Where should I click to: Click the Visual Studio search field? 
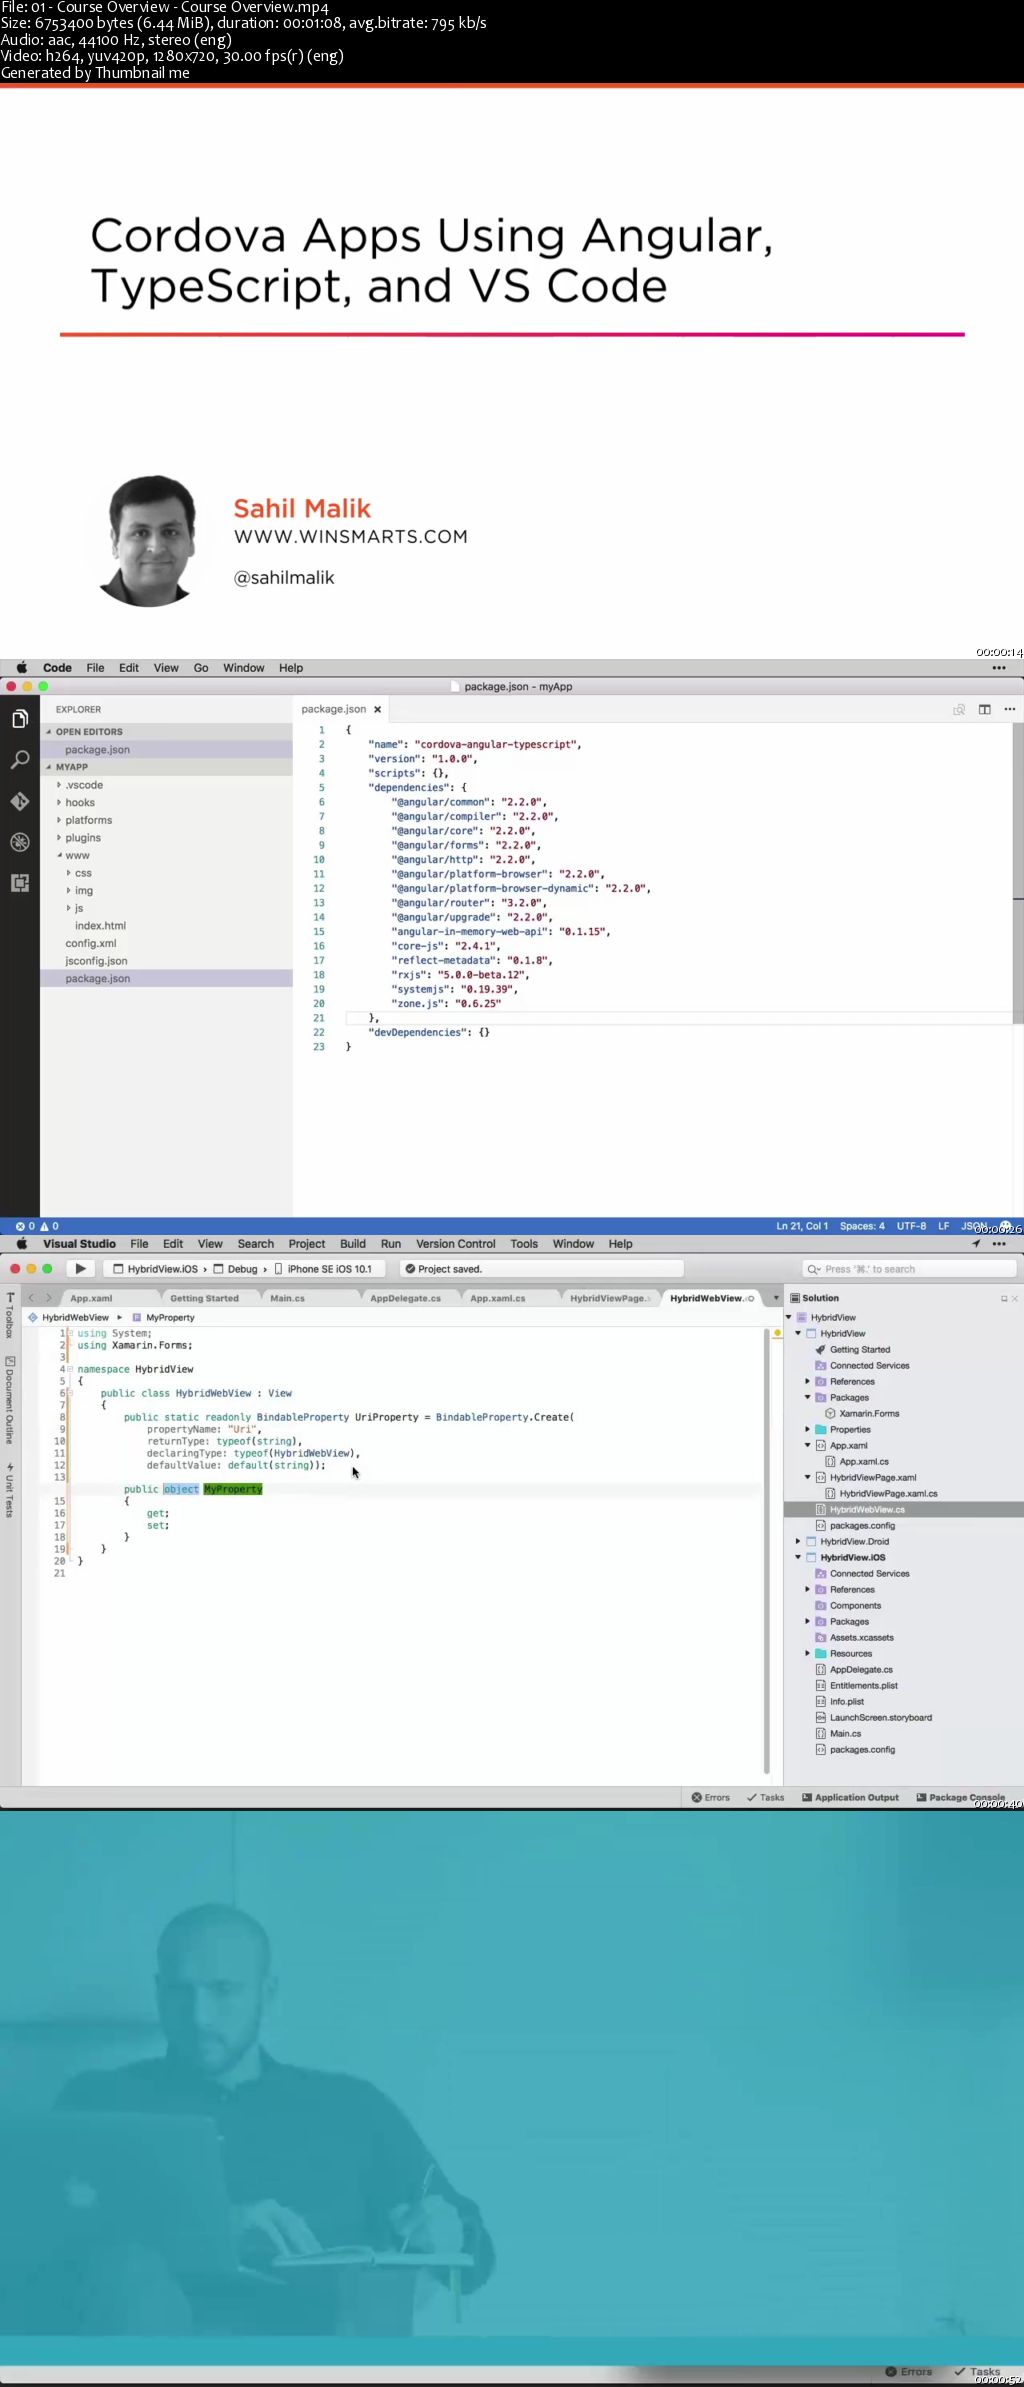910,1269
